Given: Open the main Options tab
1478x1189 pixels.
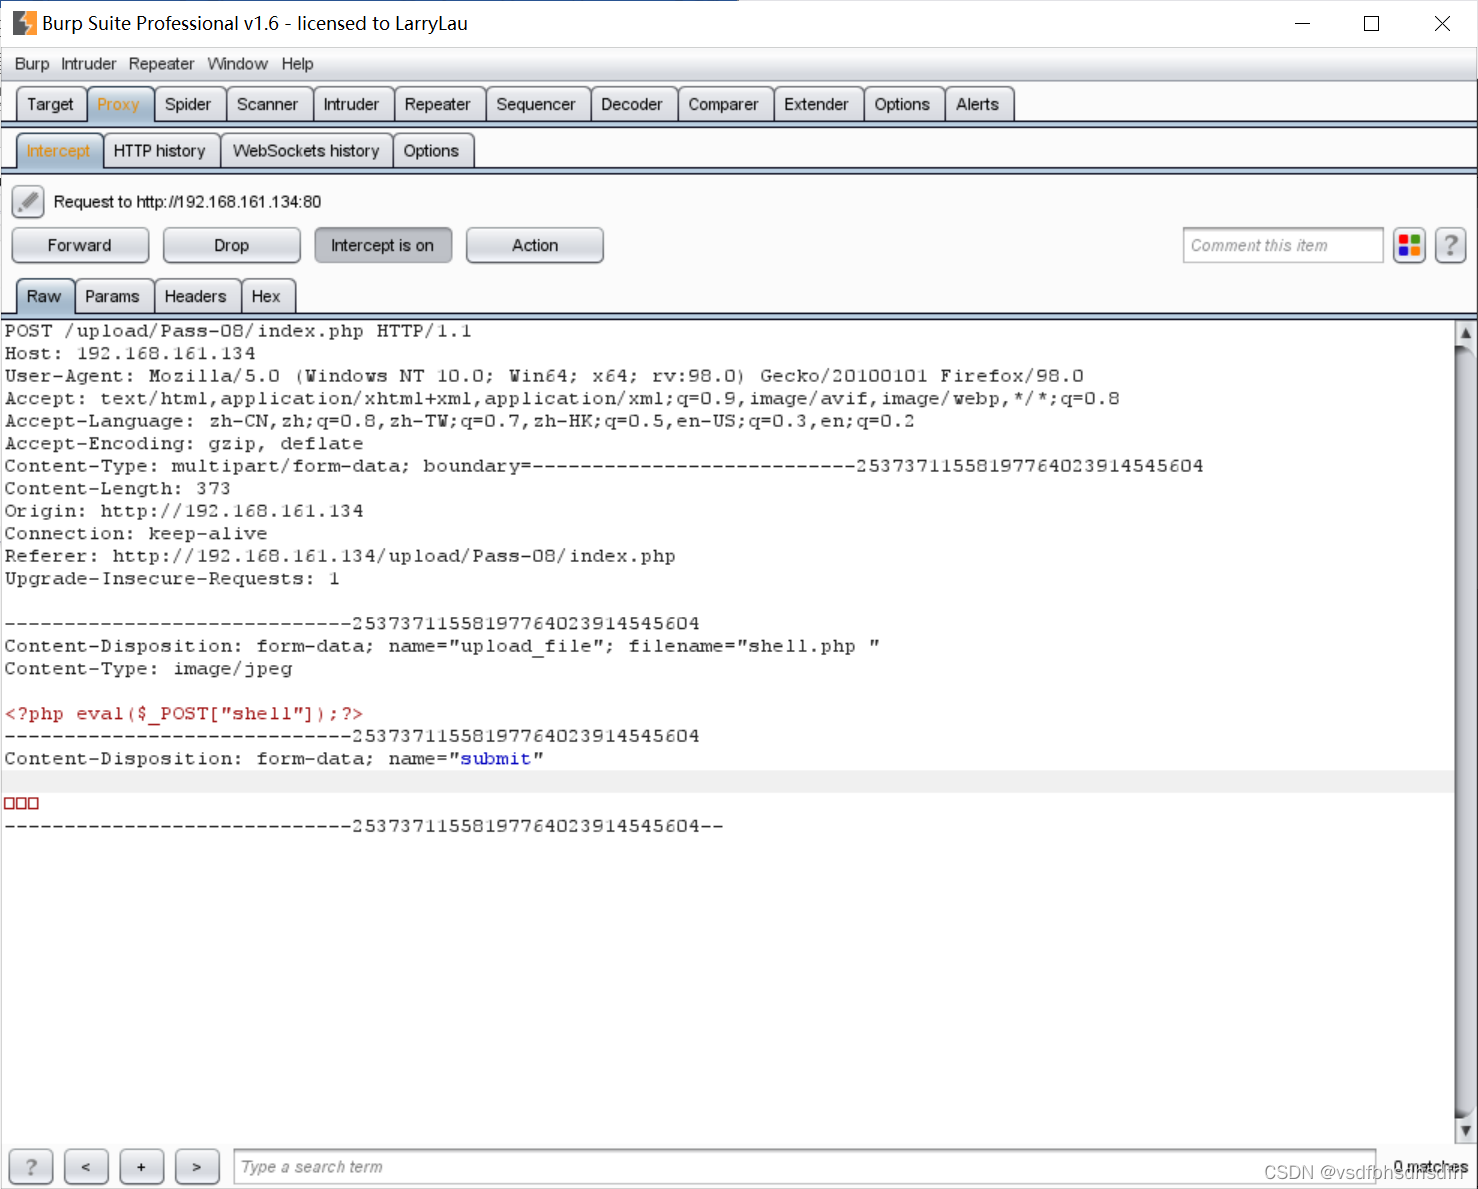Looking at the screenshot, I should click(903, 104).
